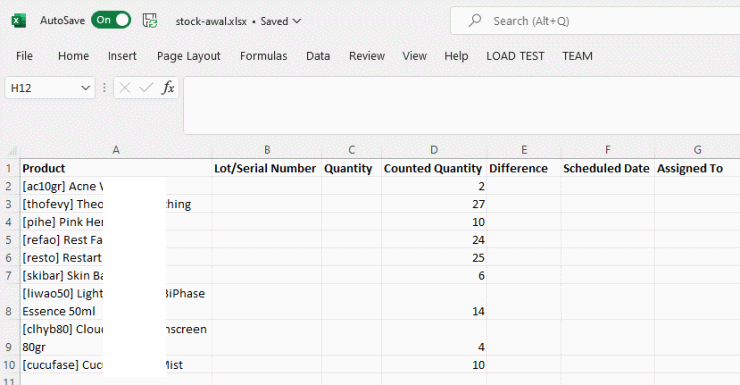
Task: Expand the Name Box dropdown arrow
Action: (85, 88)
